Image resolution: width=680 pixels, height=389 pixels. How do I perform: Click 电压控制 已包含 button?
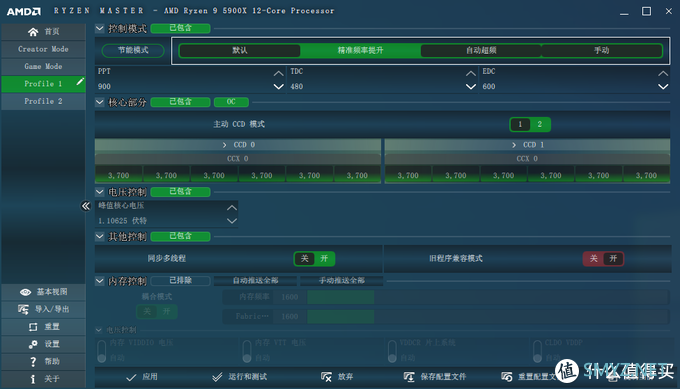tap(180, 191)
